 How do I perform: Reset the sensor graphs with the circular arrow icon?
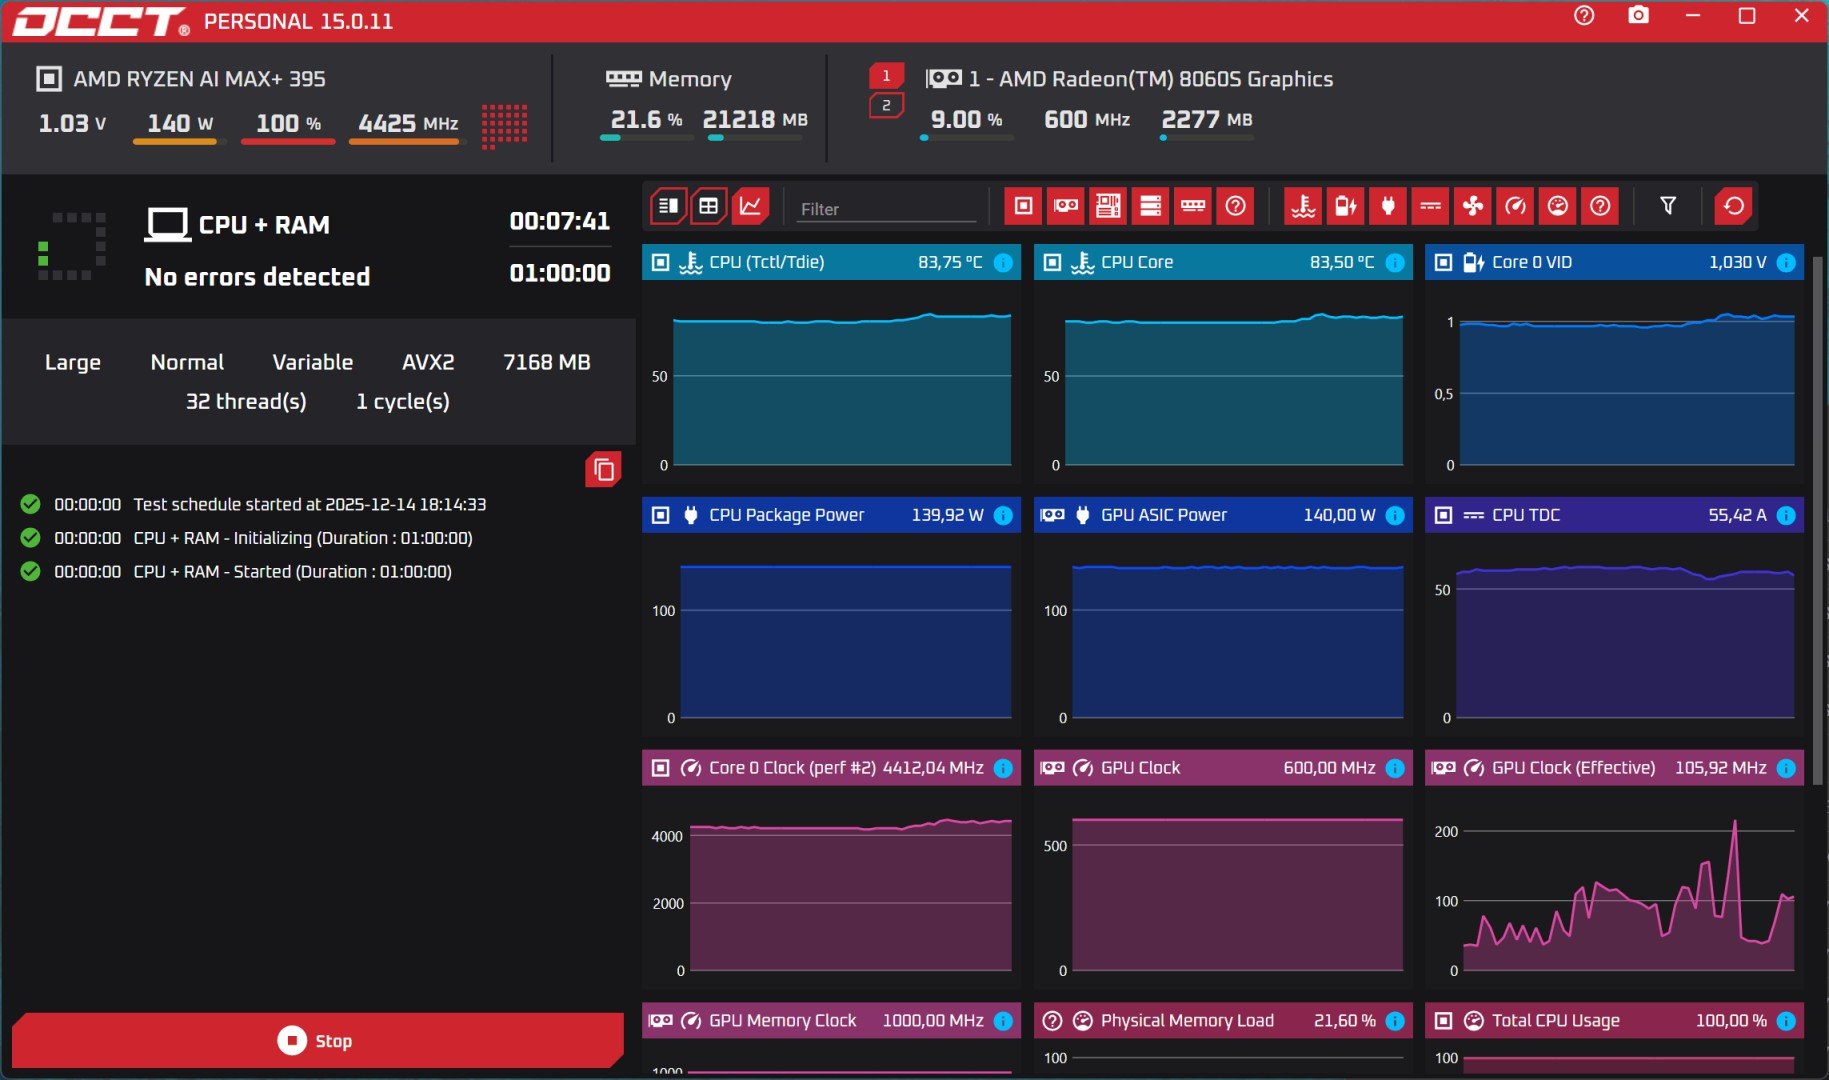1734,206
